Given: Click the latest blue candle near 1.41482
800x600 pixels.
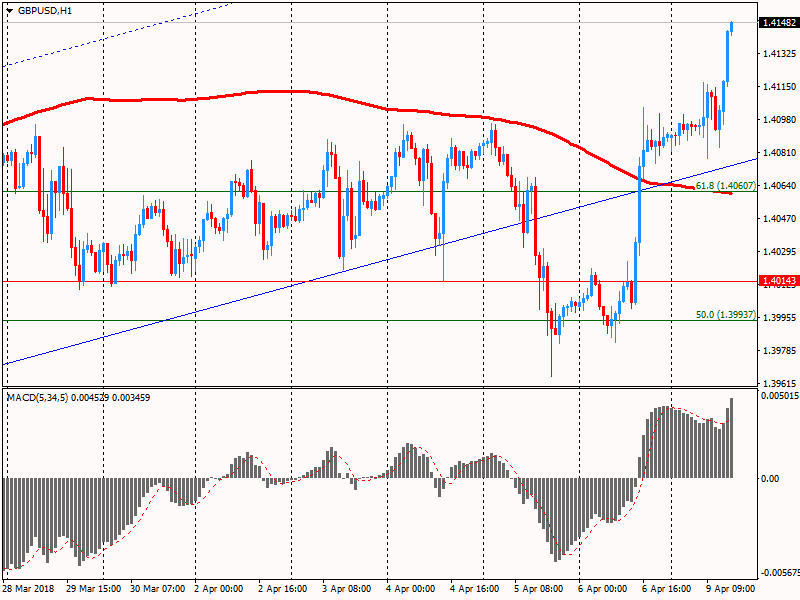Looking at the screenshot, I should click(x=732, y=27).
